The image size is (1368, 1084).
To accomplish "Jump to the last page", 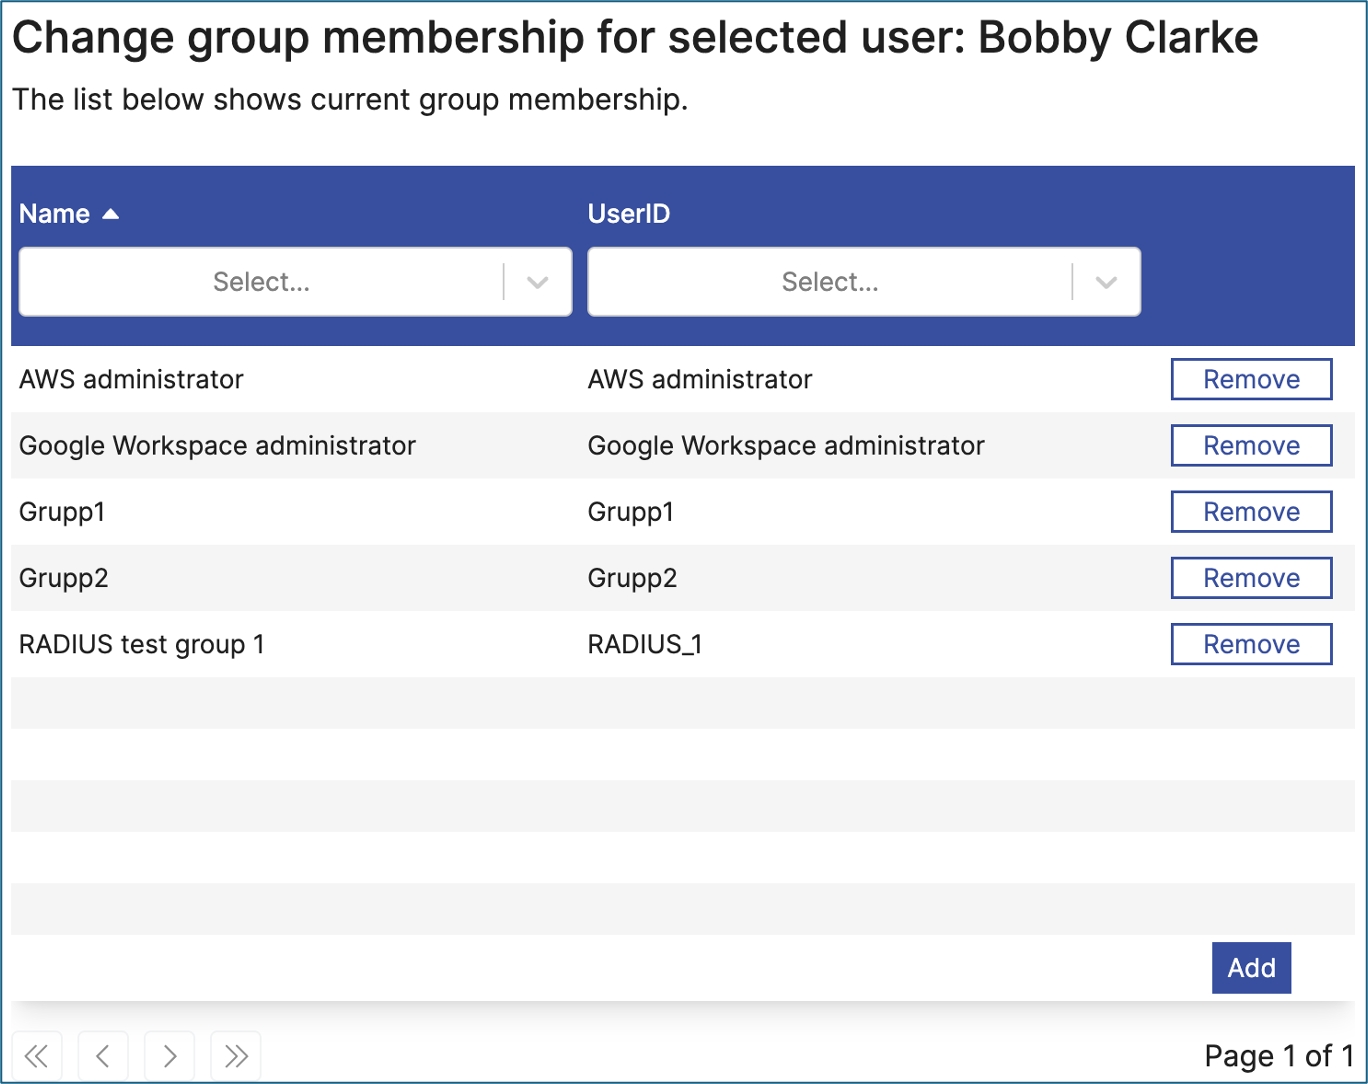I will pos(236,1056).
